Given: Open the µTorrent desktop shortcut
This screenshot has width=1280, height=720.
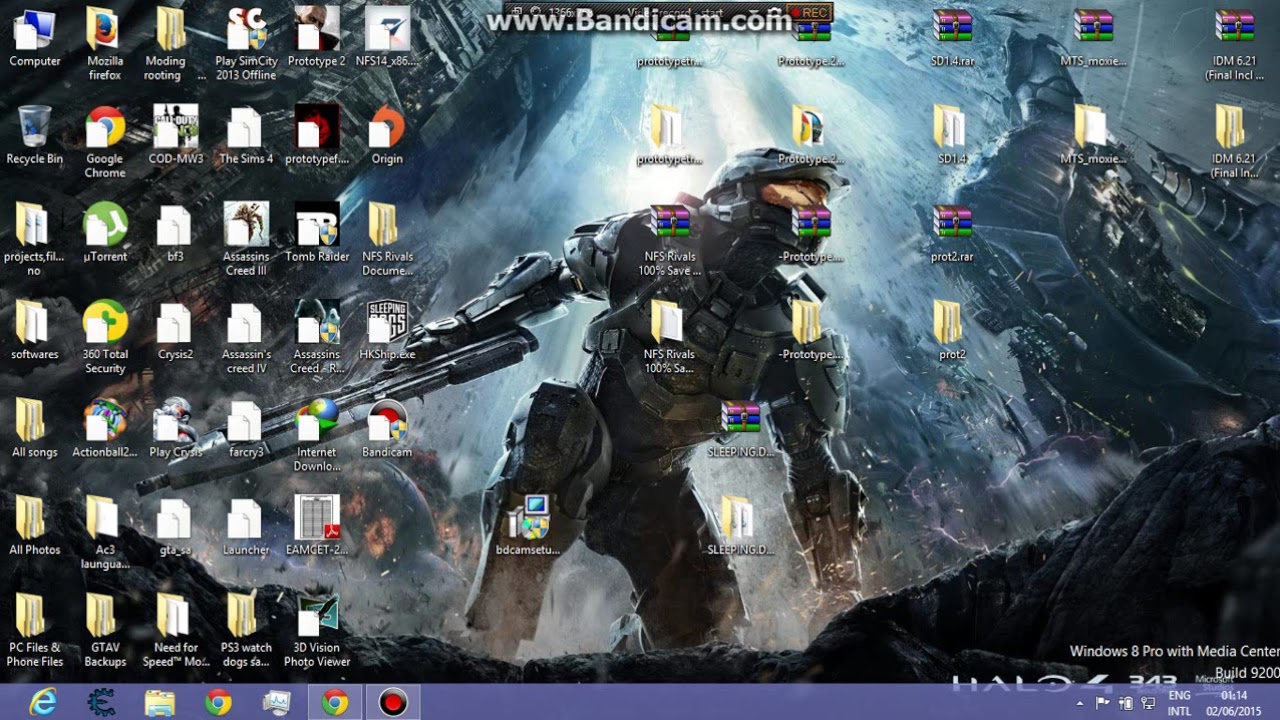Looking at the screenshot, I should pyautogui.click(x=105, y=233).
